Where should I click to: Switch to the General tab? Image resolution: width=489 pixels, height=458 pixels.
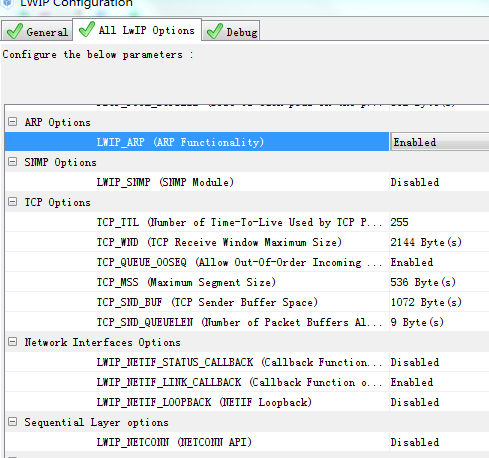[37, 31]
